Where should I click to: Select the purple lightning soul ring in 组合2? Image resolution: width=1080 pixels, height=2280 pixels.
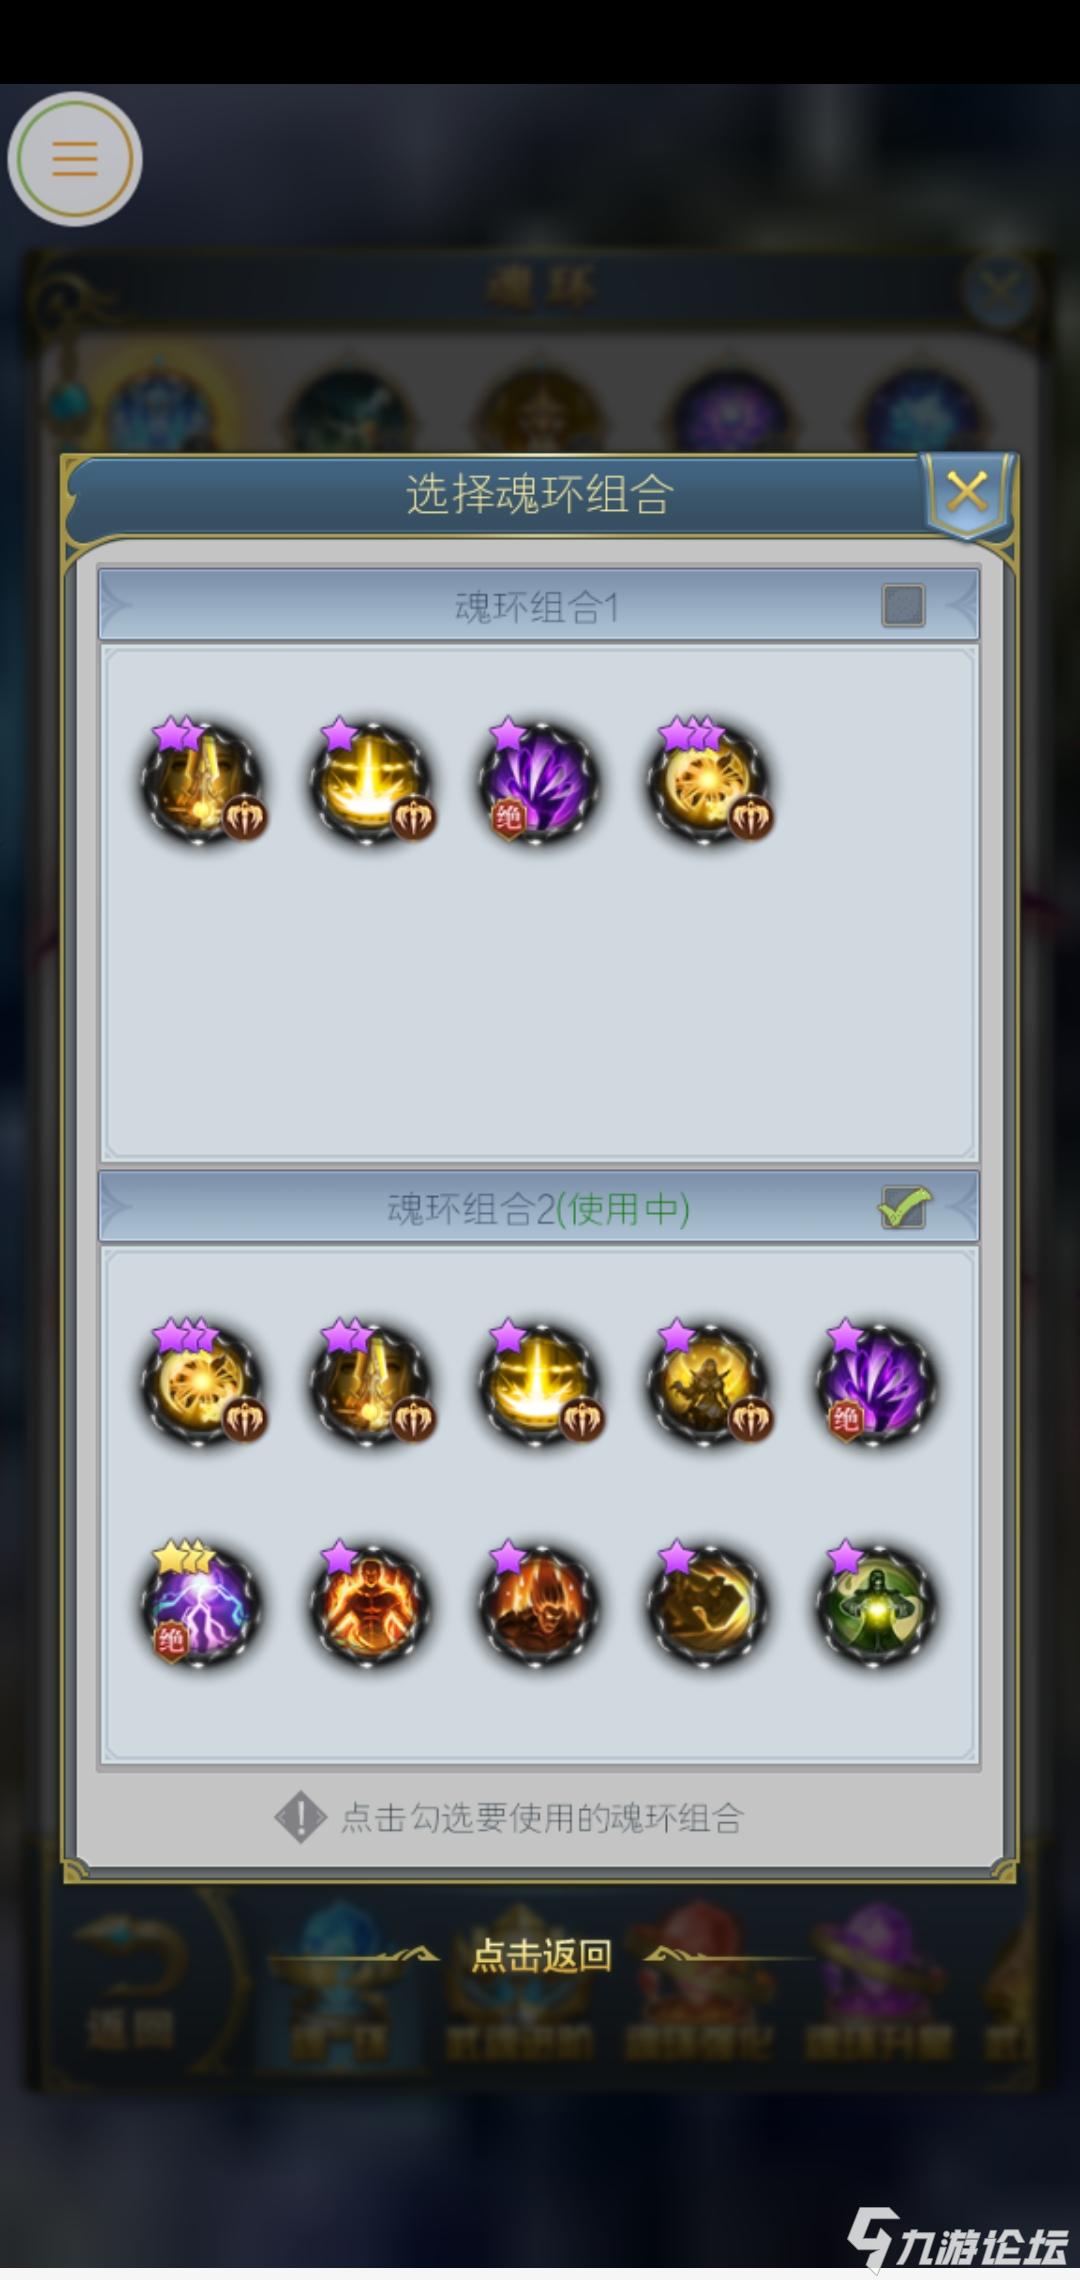tap(201, 1603)
